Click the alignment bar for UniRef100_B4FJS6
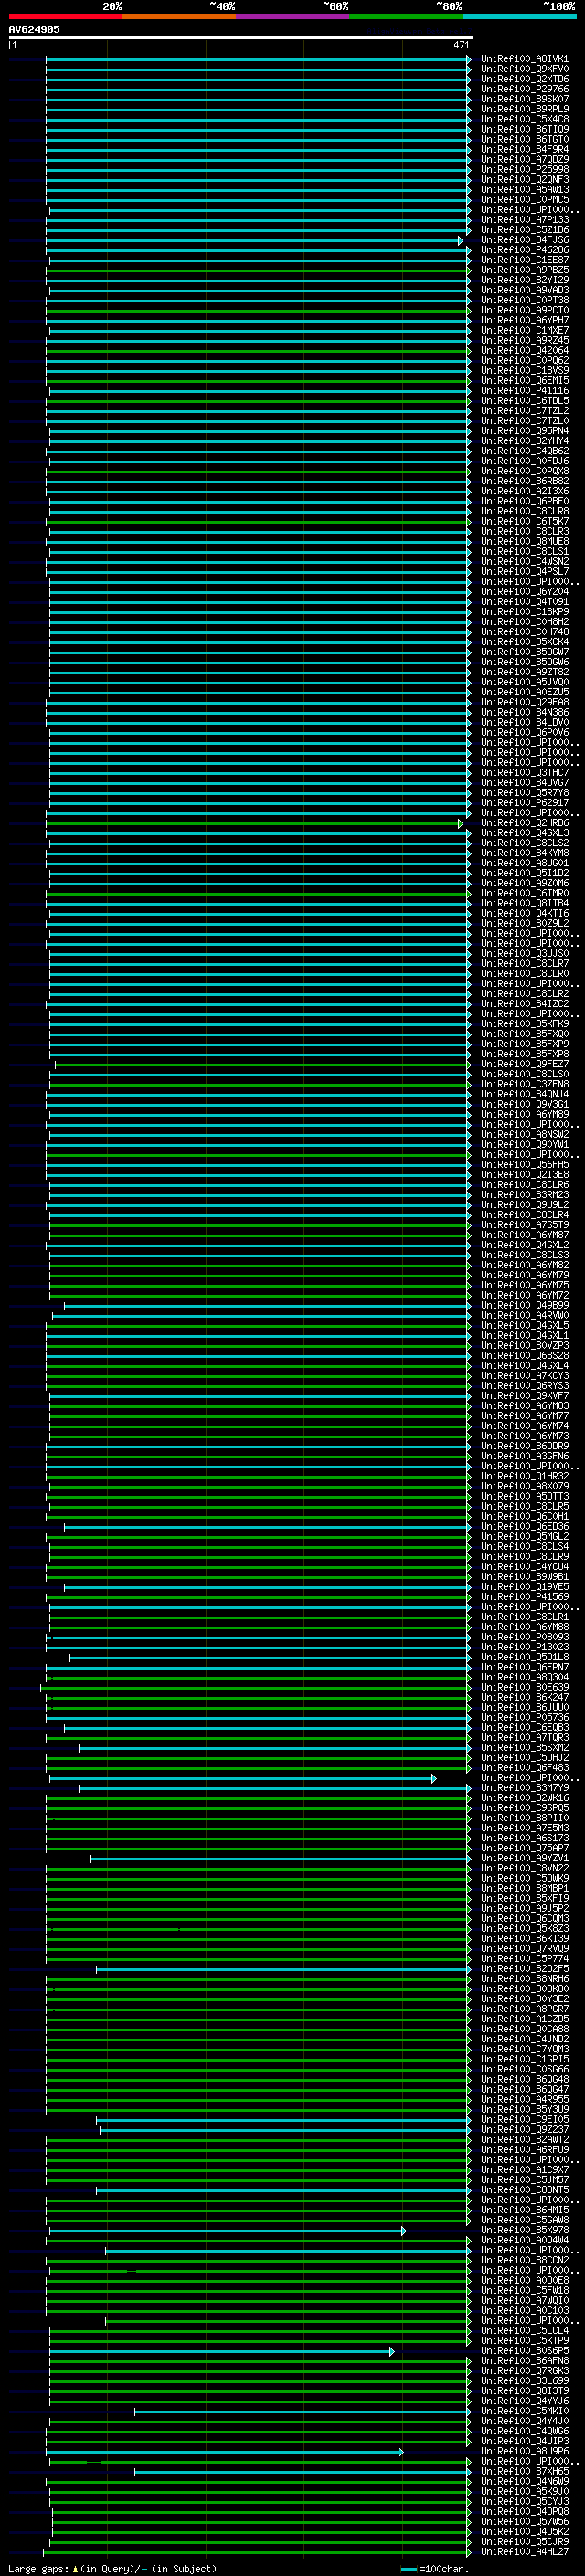The height and width of the screenshot is (2576, 585). point(250,240)
